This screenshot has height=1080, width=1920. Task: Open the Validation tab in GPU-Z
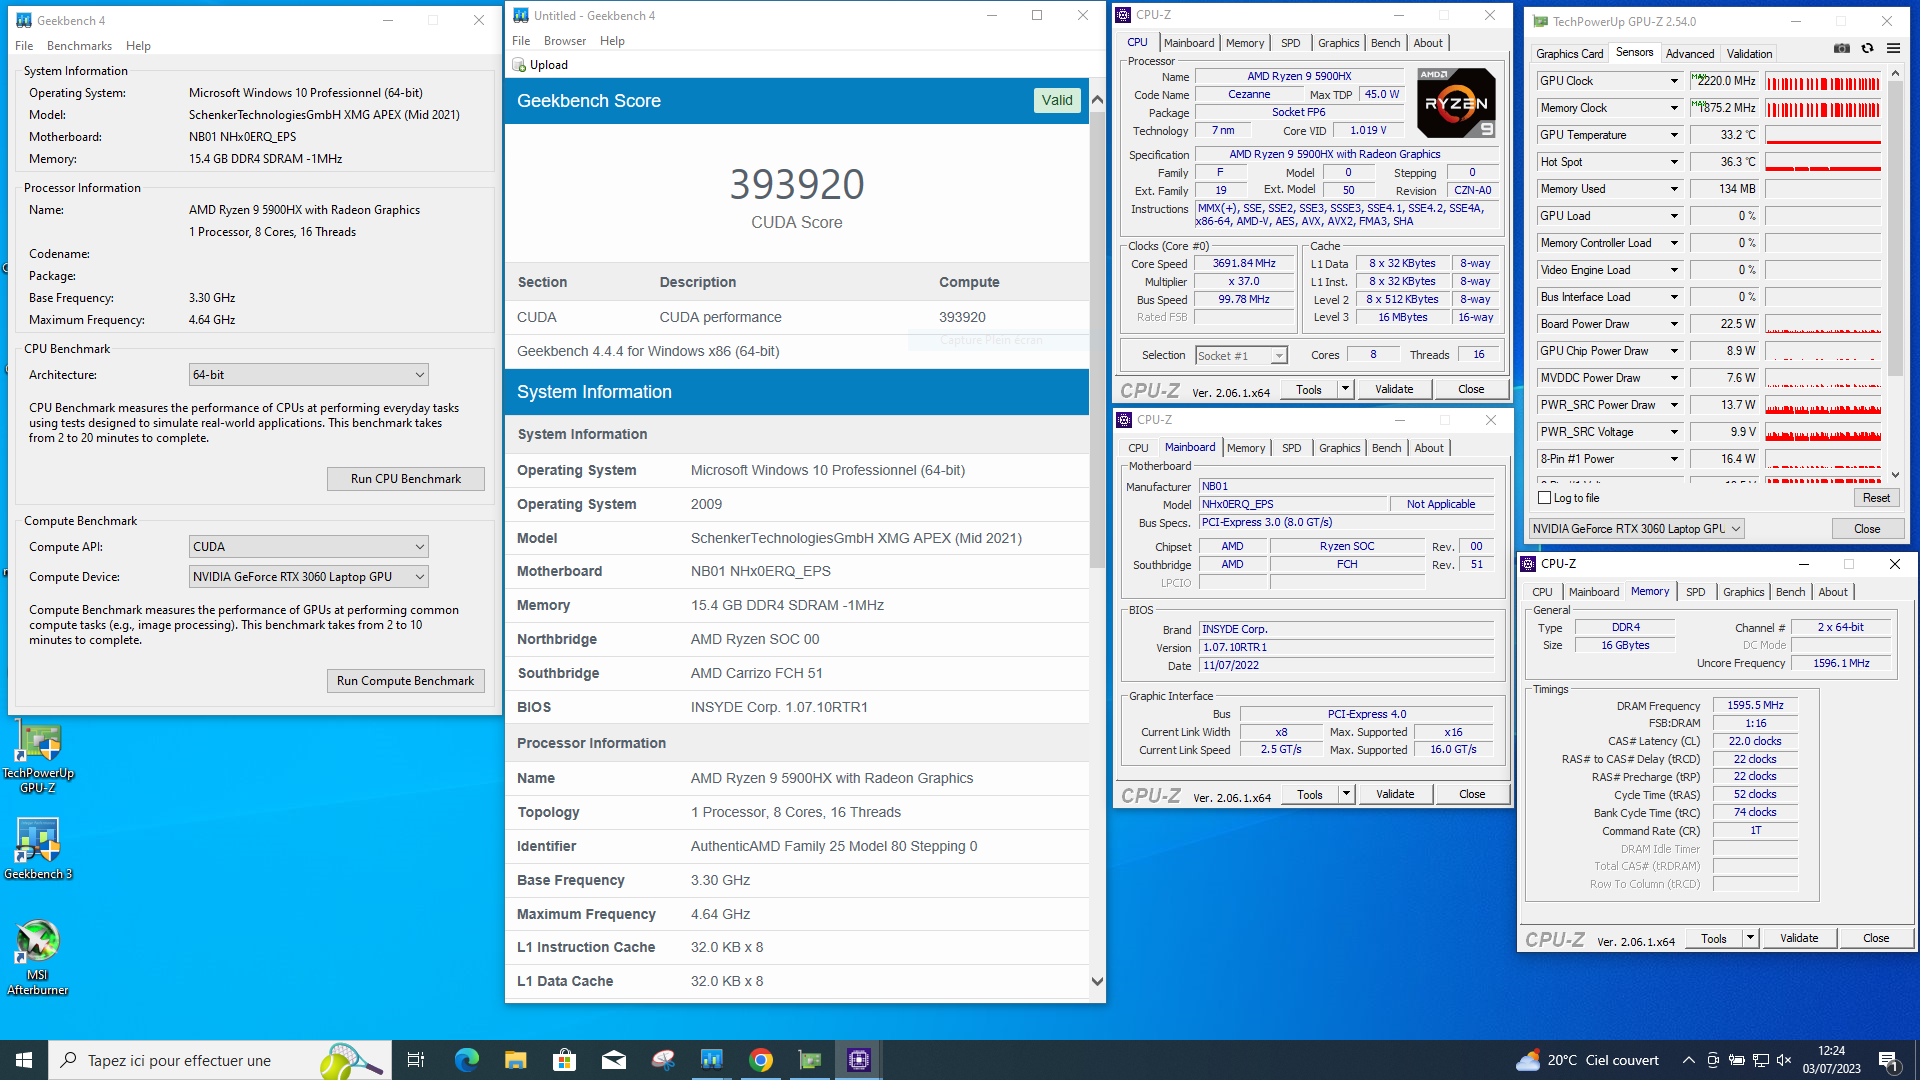pos(1749,54)
